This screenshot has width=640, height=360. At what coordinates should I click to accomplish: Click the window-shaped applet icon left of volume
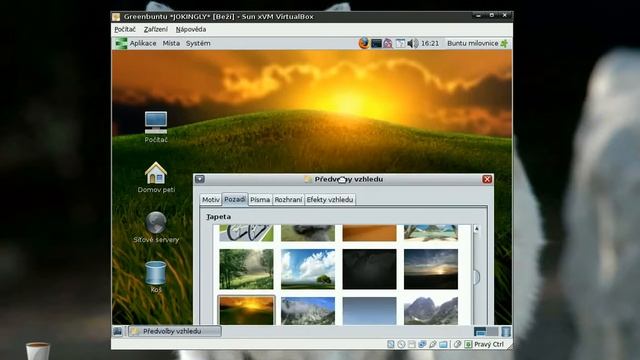(400, 43)
